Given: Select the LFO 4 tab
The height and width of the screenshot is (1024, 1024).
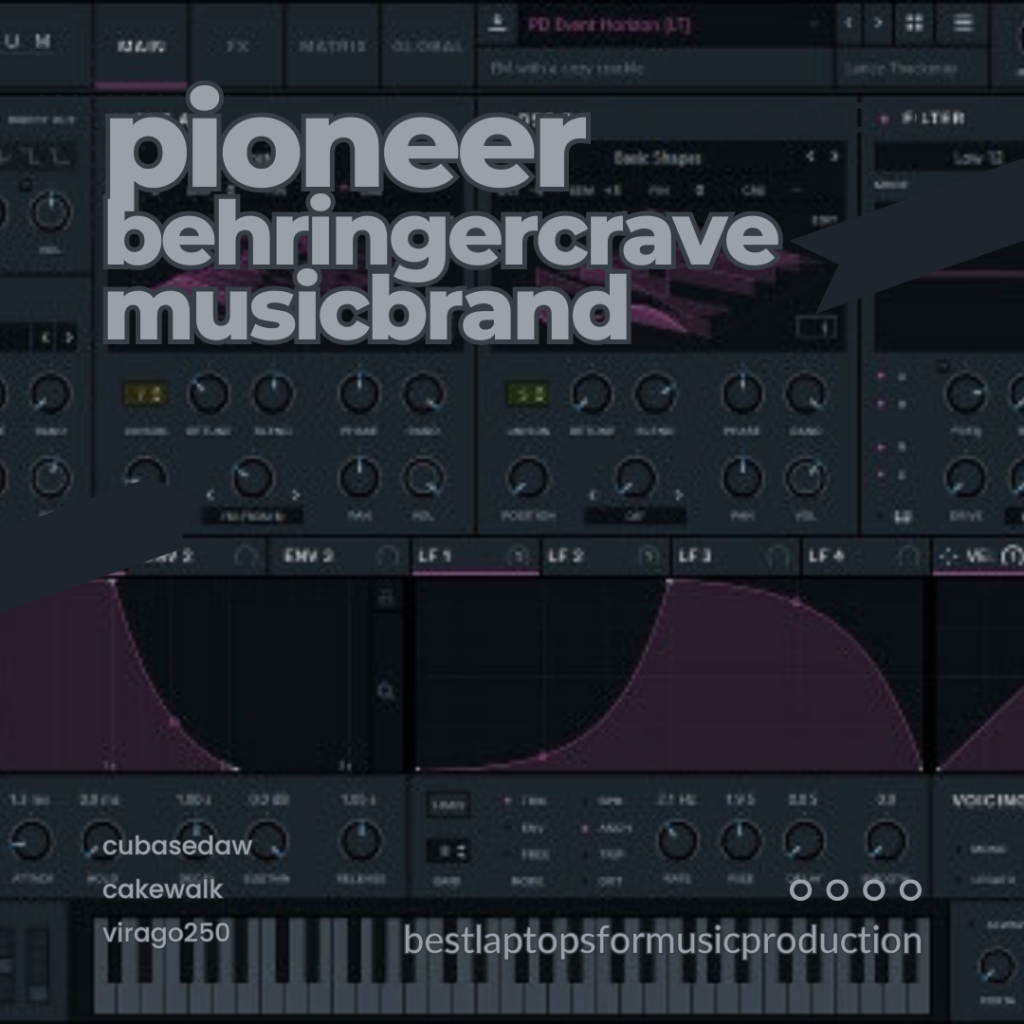Looking at the screenshot, I should pos(866,556).
